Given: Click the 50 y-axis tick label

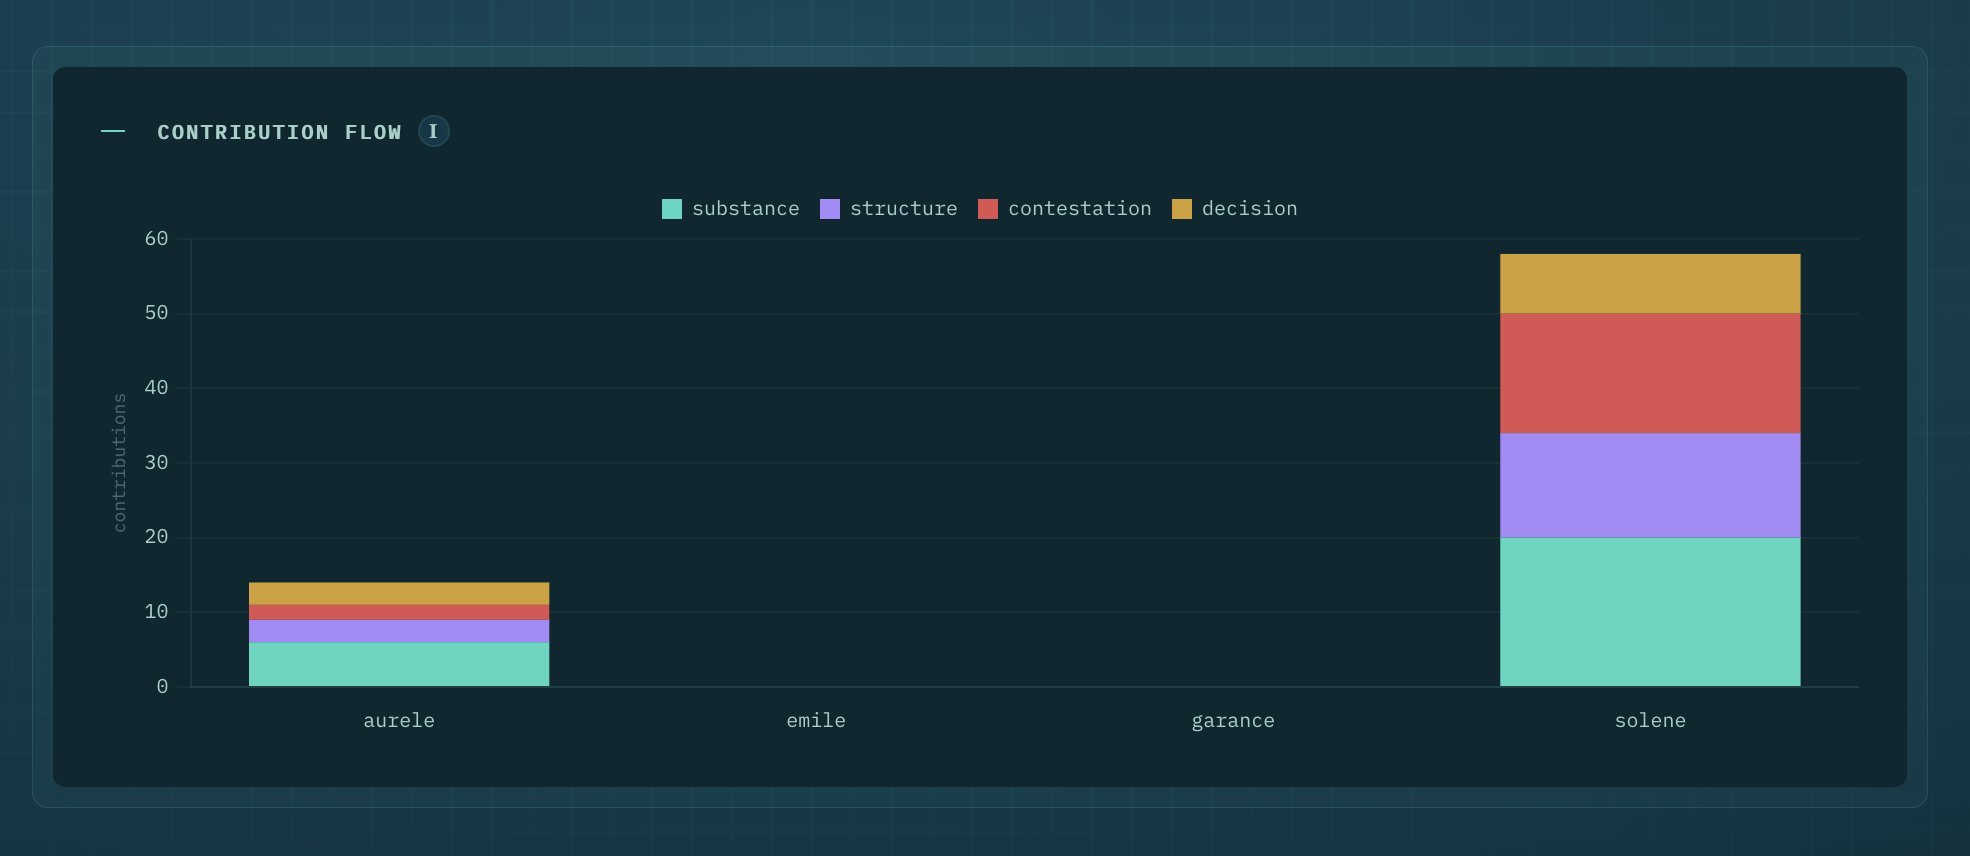Looking at the screenshot, I should click(156, 313).
